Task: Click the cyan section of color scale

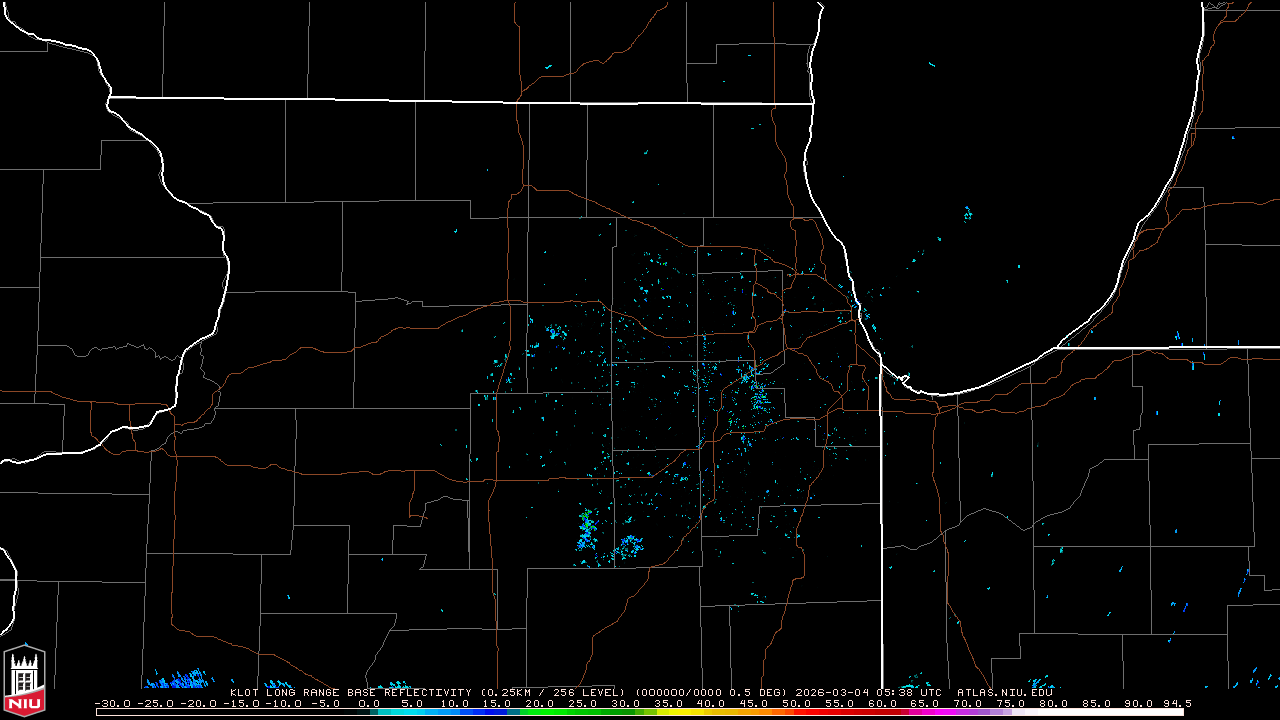Action: [420, 712]
